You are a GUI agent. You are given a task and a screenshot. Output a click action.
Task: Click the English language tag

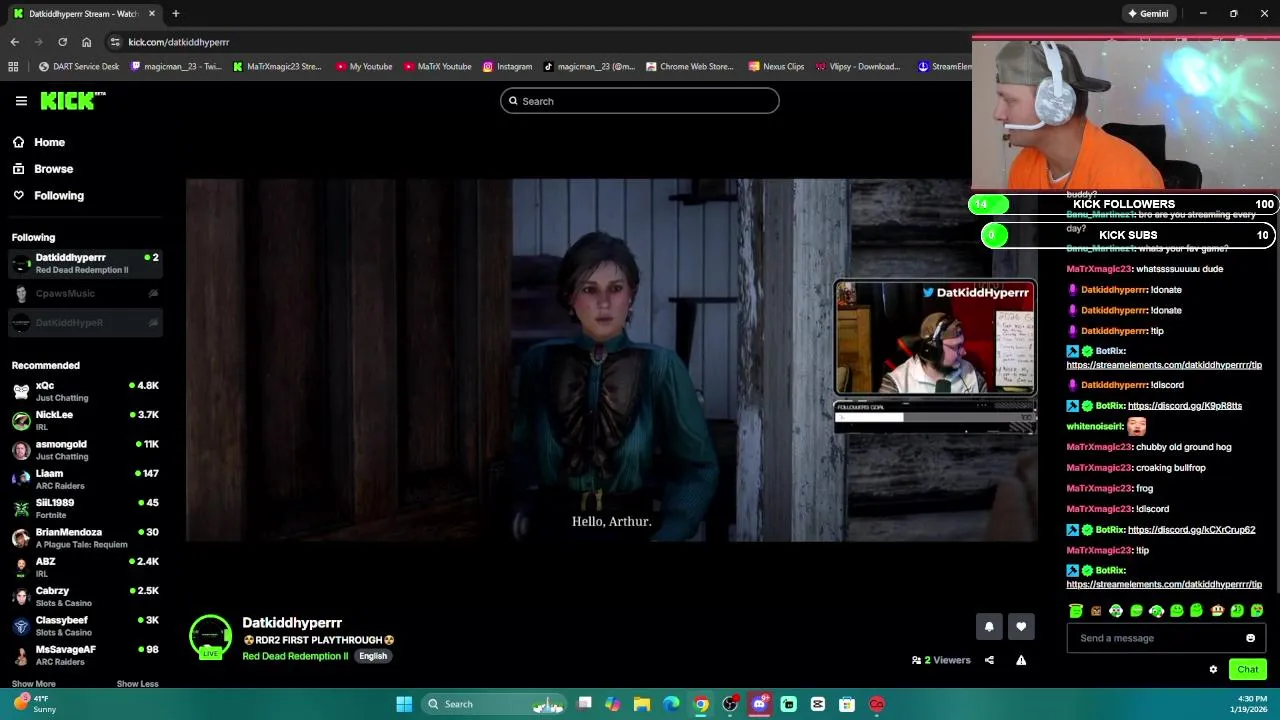click(x=373, y=656)
